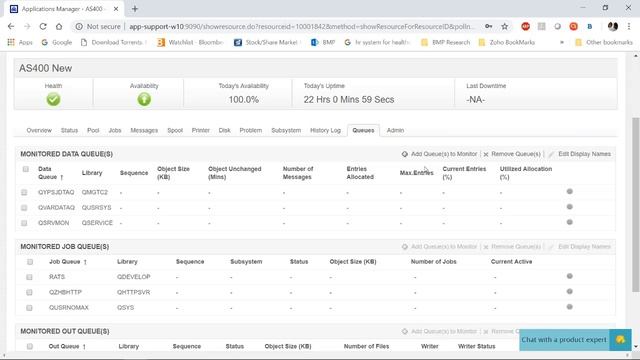This screenshot has width=640, height=360.
Task: Open Chat with a product expert
Action: (x=564, y=340)
